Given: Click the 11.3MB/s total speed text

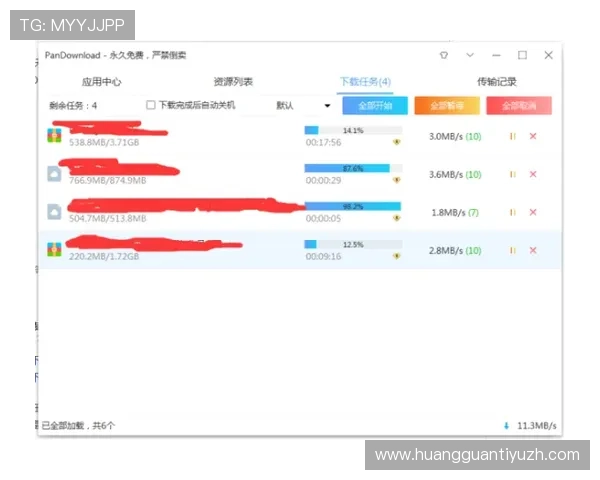Looking at the screenshot, I should coord(536,426).
